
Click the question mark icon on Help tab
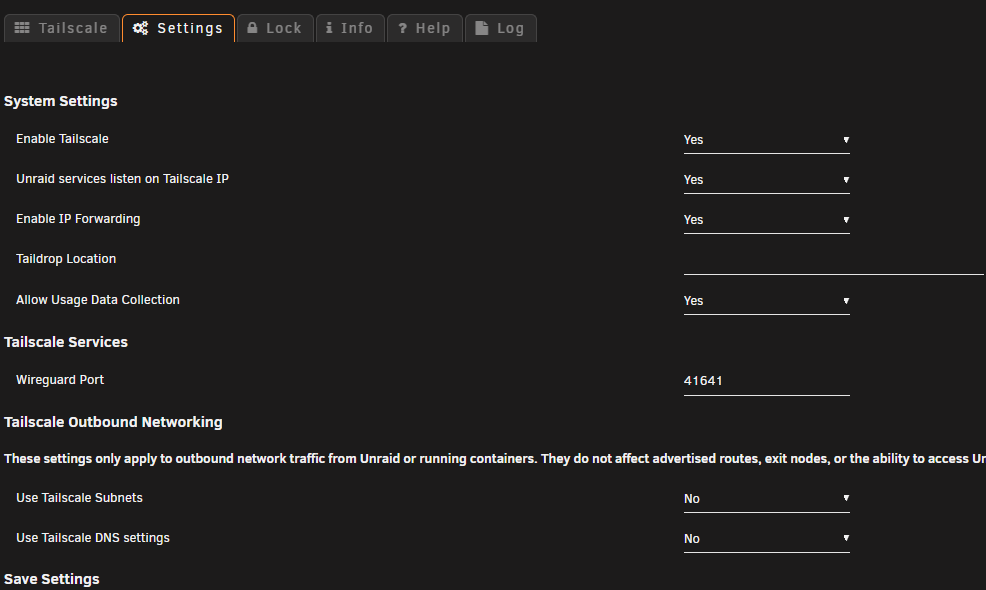[x=403, y=28]
